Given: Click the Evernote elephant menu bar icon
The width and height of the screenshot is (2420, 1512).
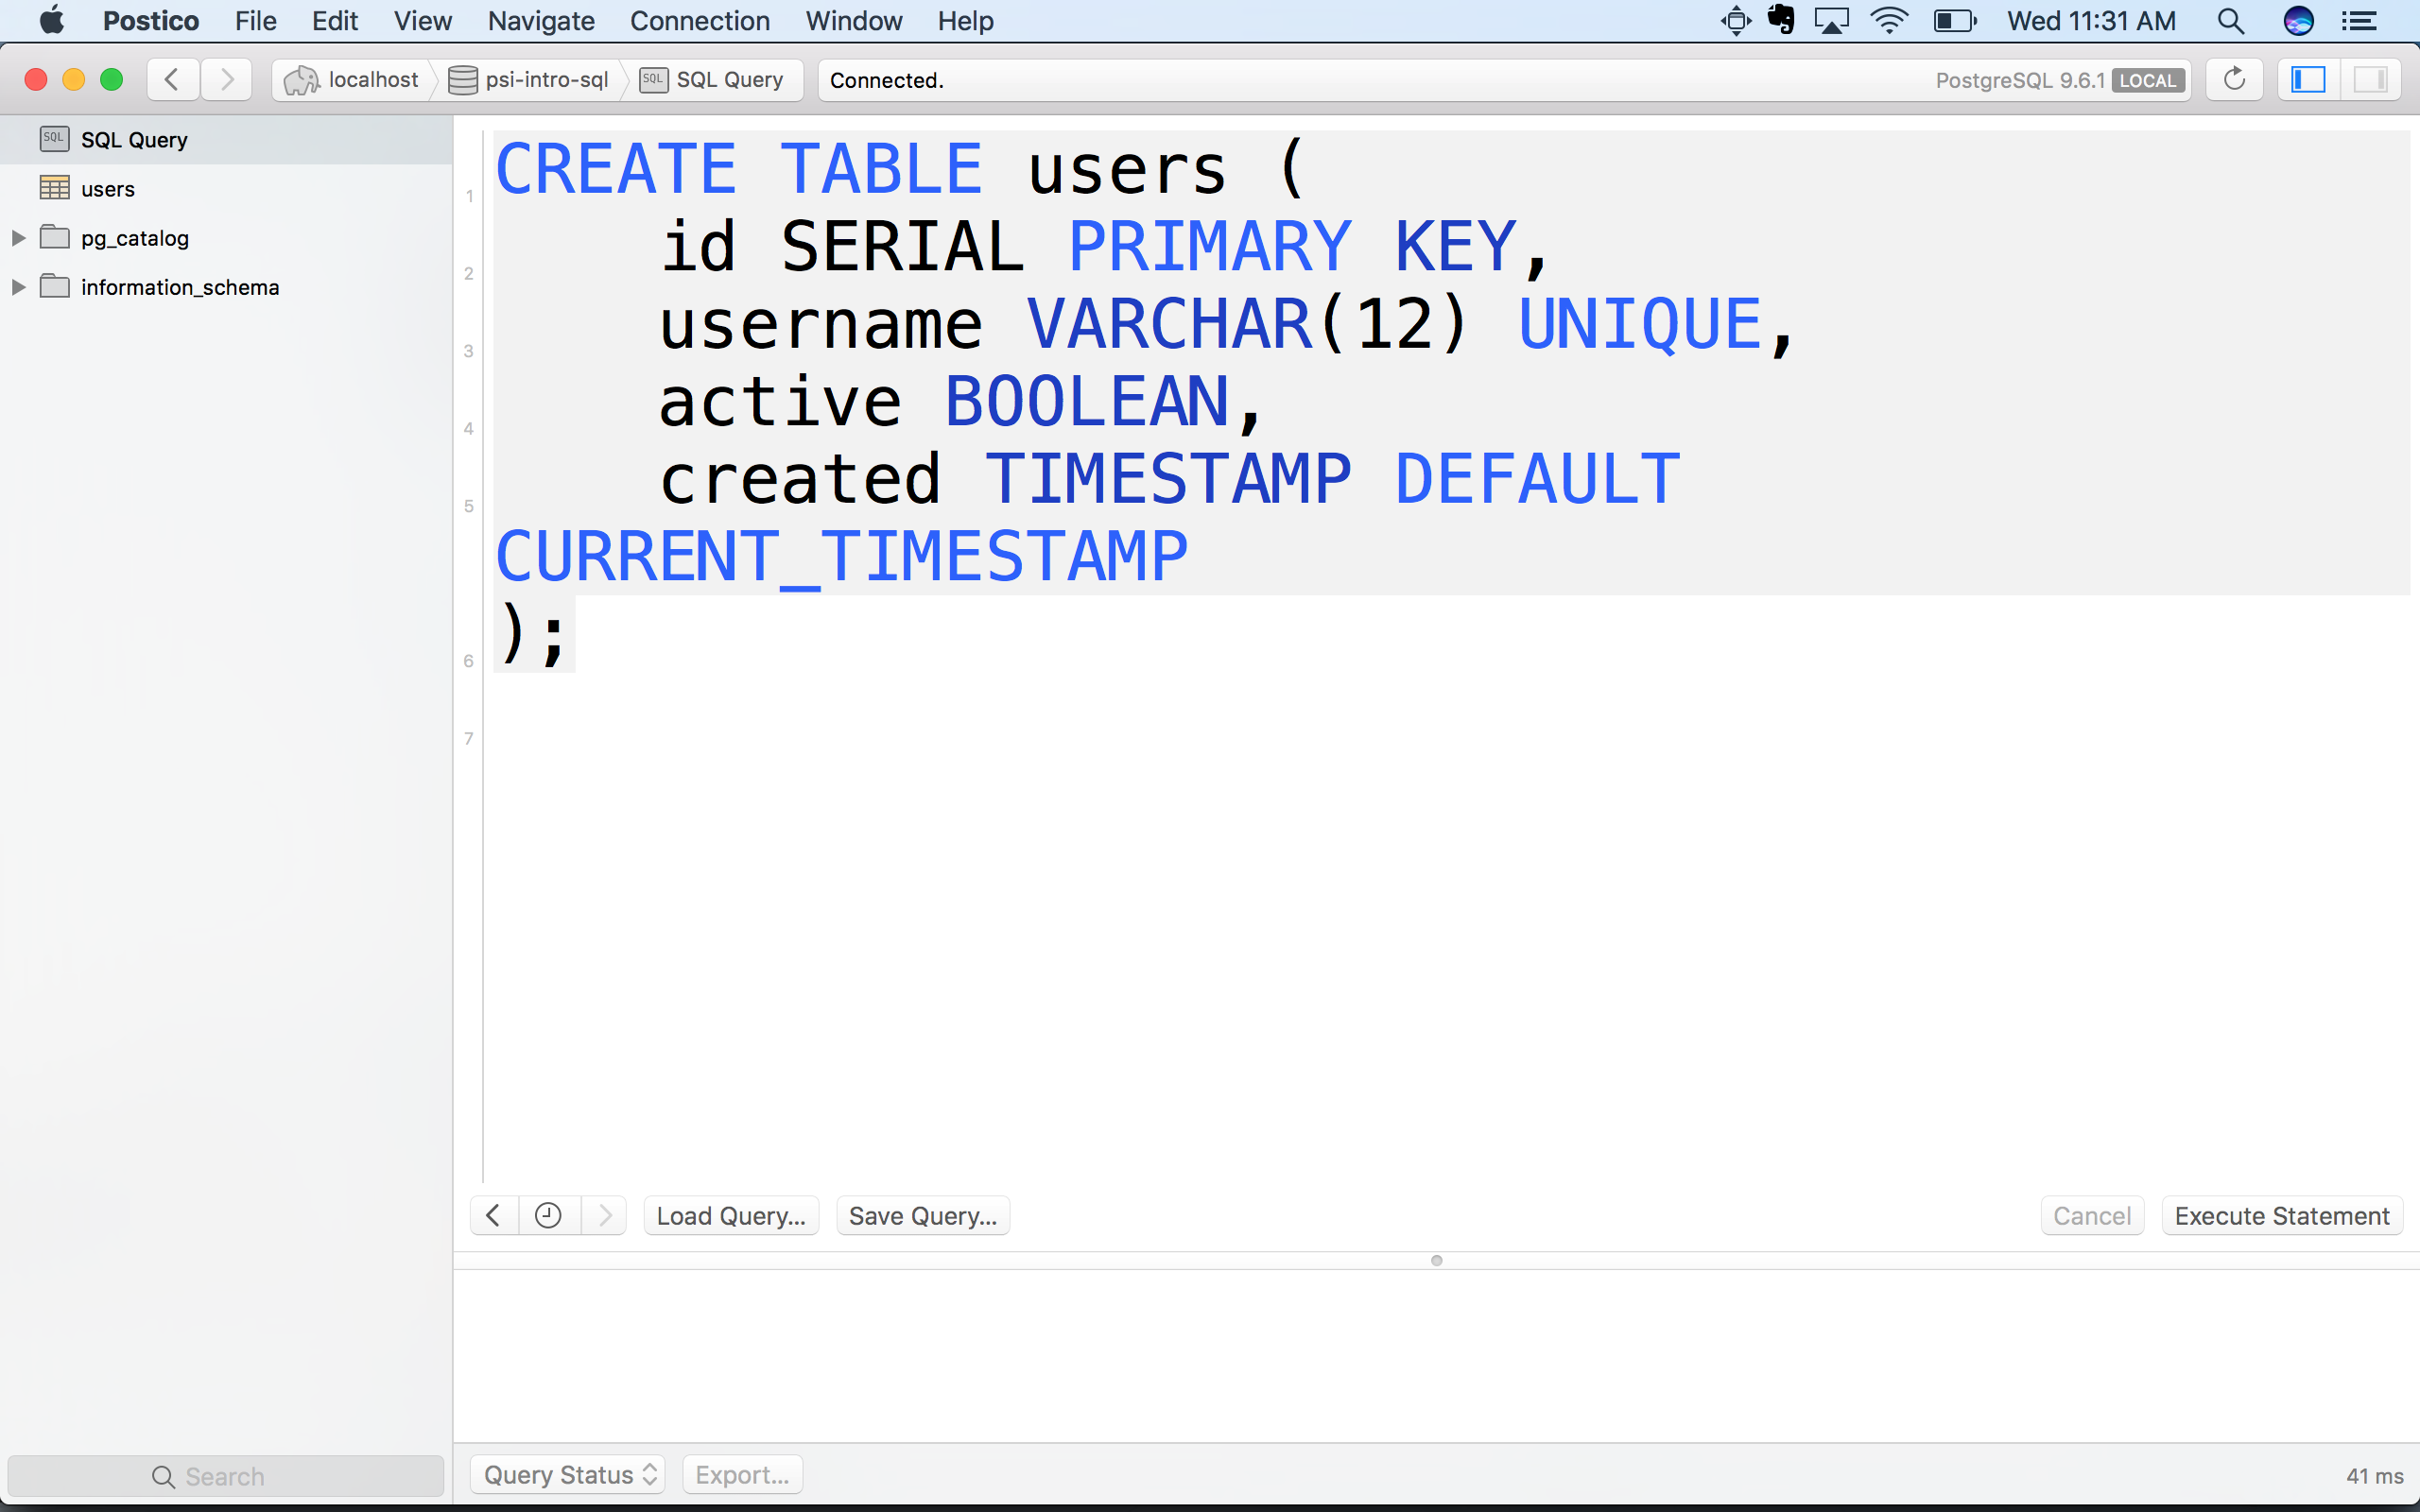Looking at the screenshot, I should [x=1781, y=21].
